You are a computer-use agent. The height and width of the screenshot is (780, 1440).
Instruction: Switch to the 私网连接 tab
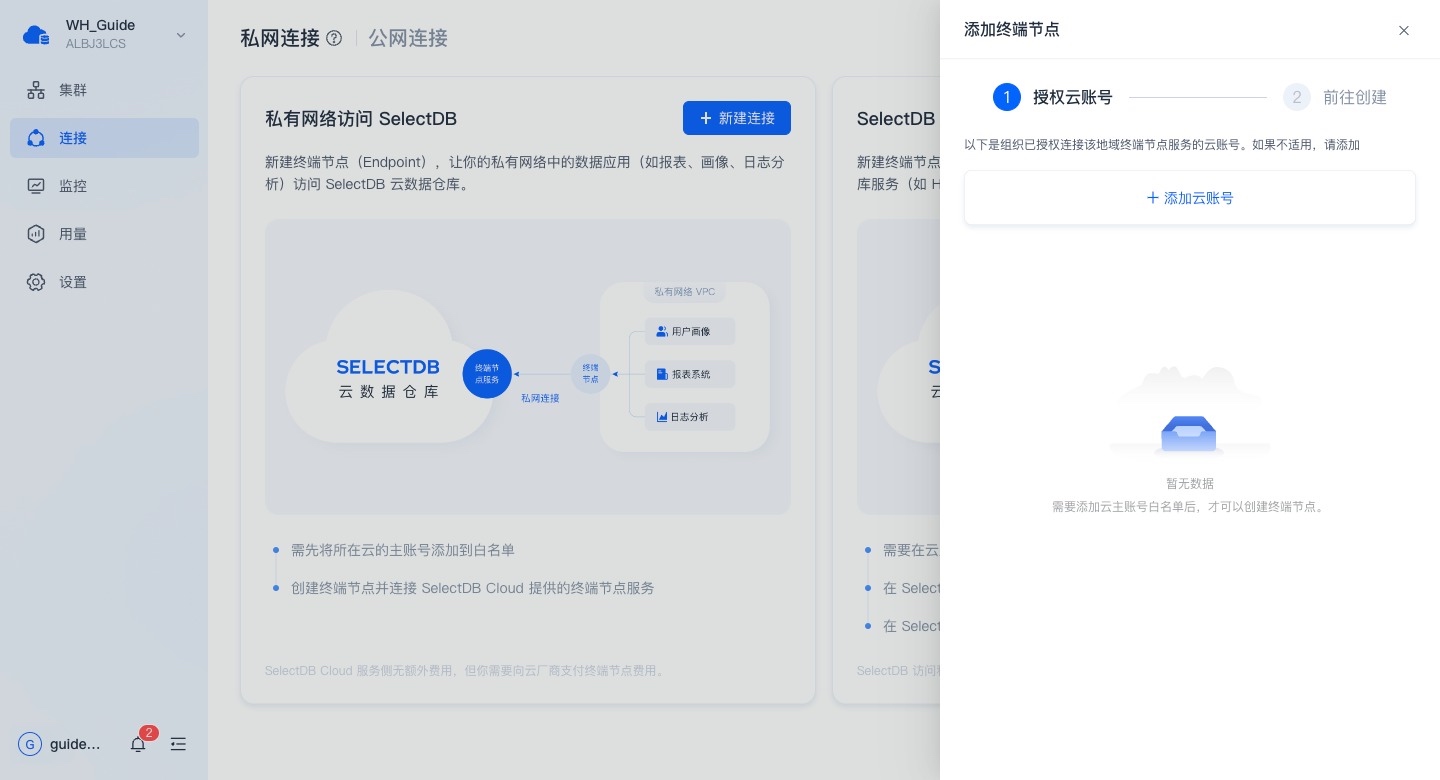pyautogui.click(x=280, y=38)
